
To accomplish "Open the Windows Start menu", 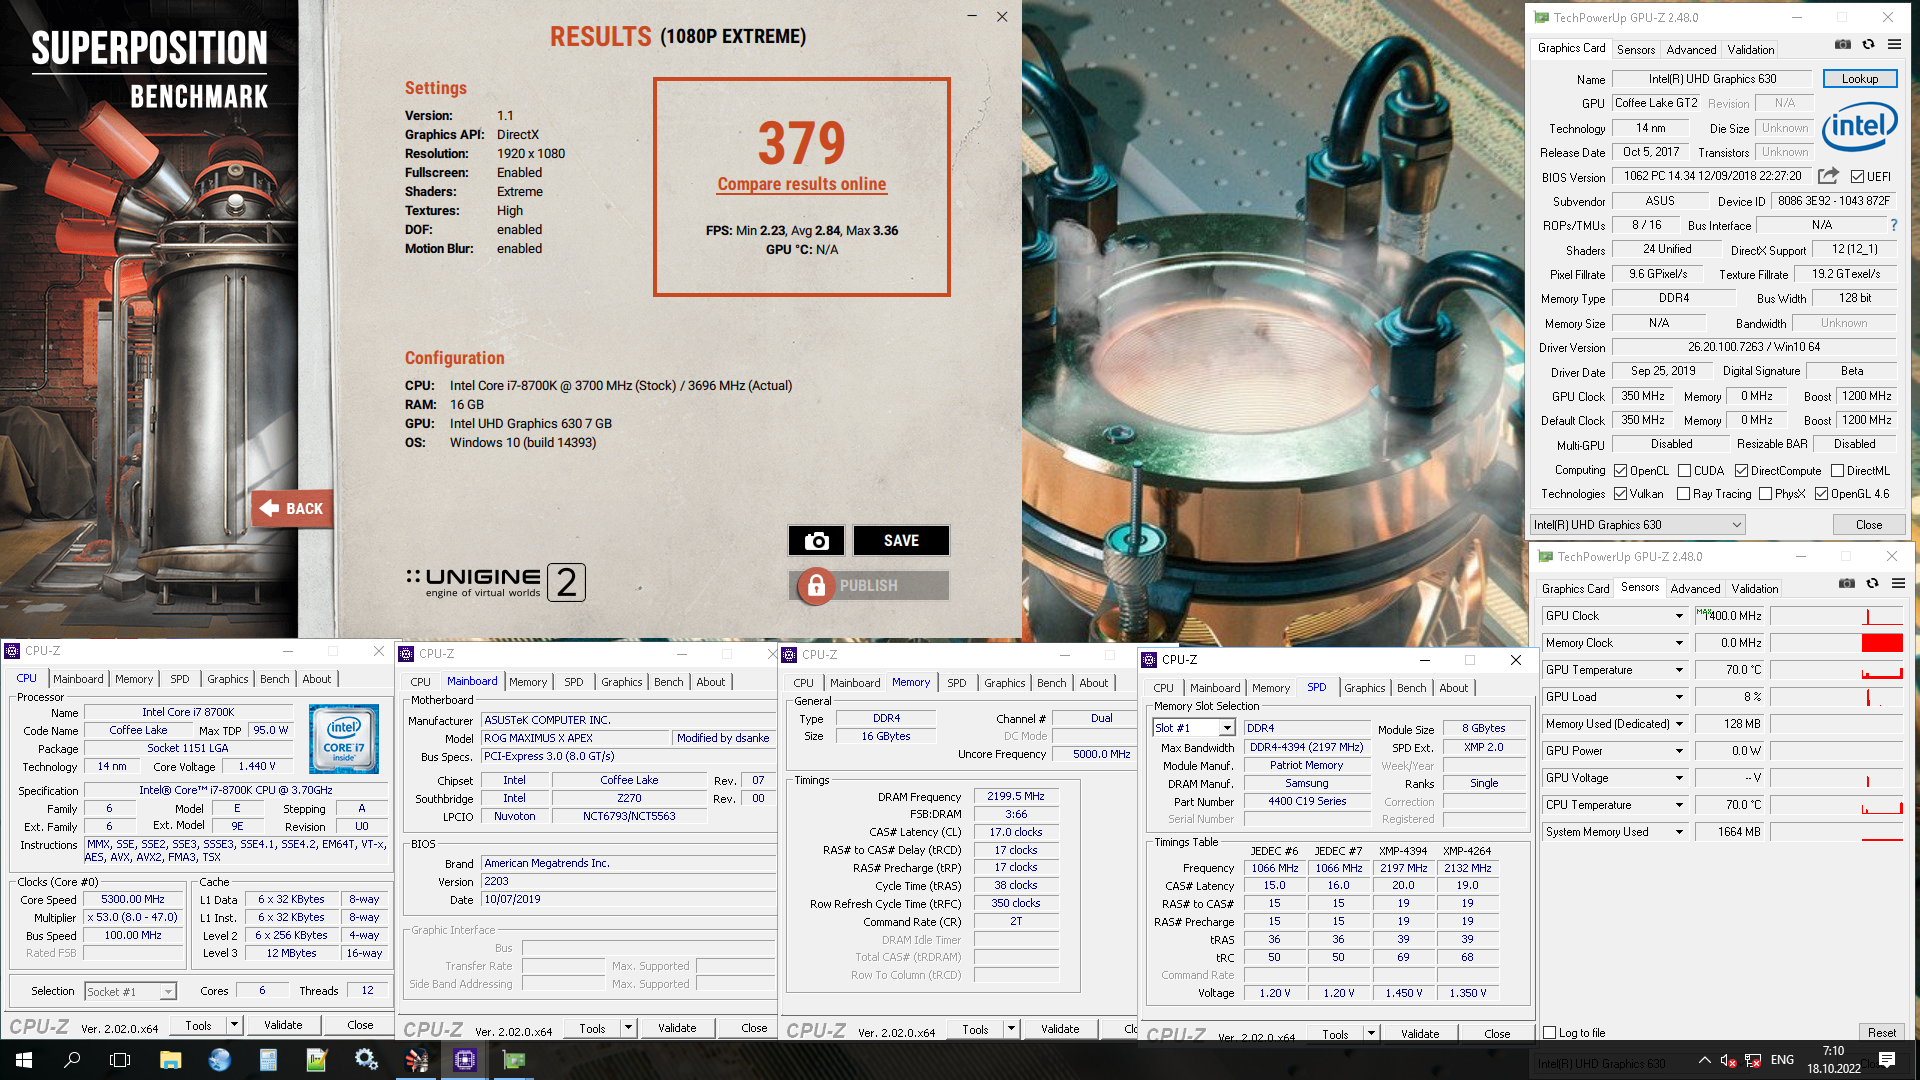I will pyautogui.click(x=24, y=1060).
